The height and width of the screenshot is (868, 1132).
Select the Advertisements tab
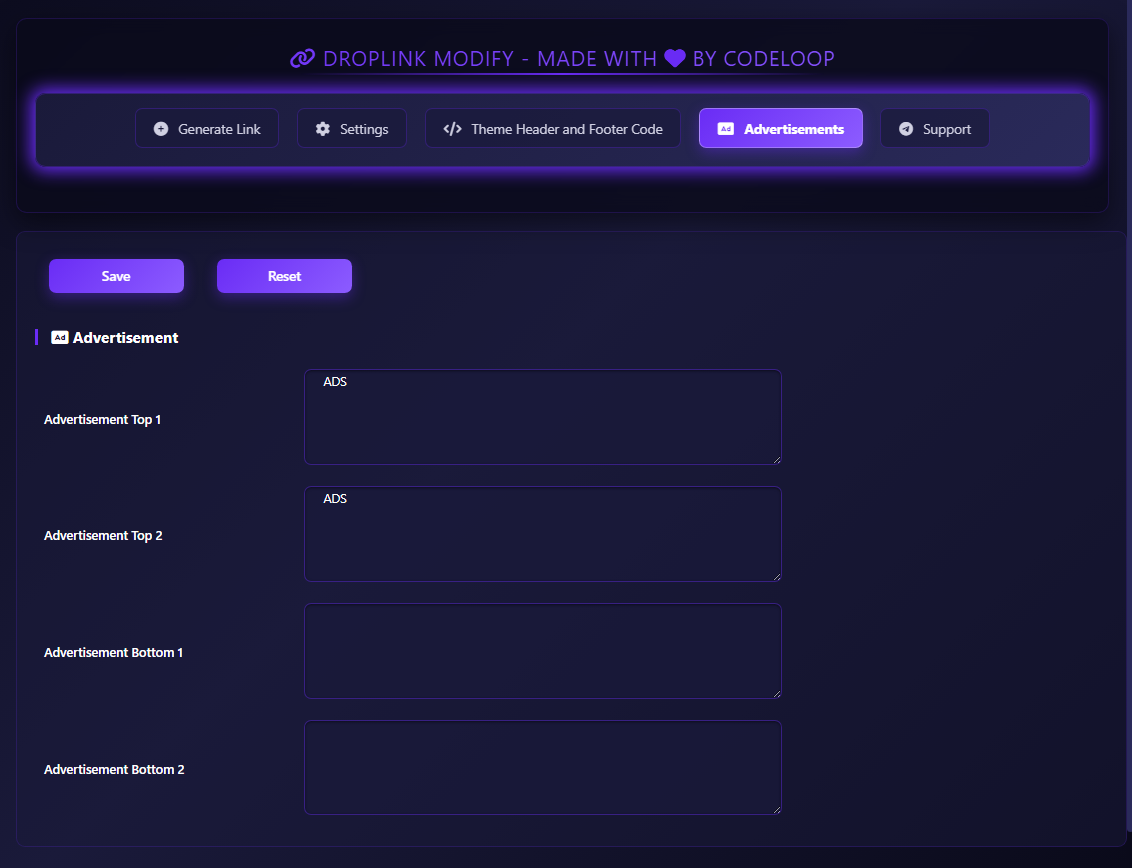pos(780,128)
